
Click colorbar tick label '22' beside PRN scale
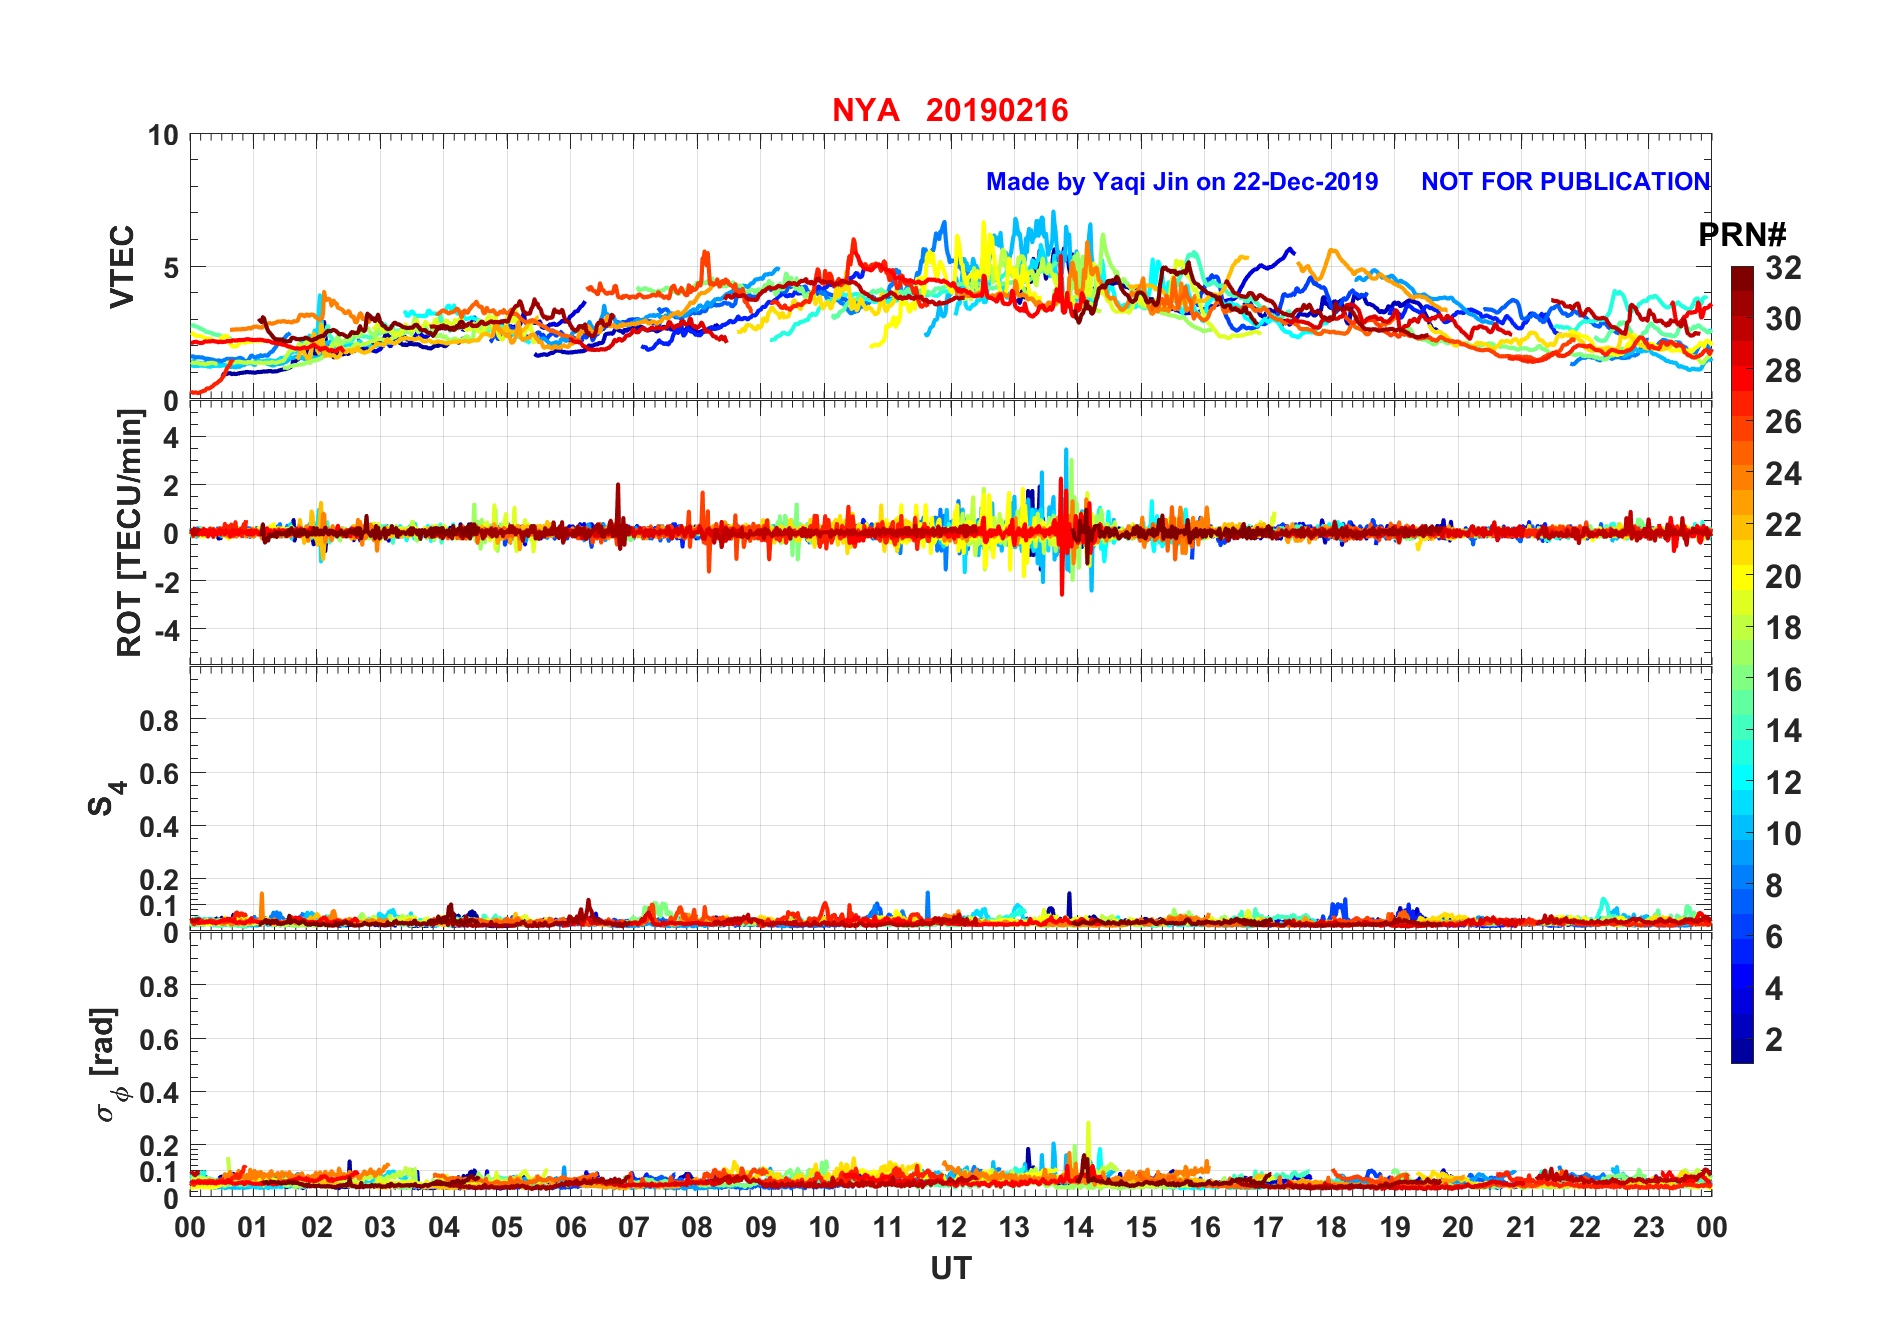[1783, 525]
